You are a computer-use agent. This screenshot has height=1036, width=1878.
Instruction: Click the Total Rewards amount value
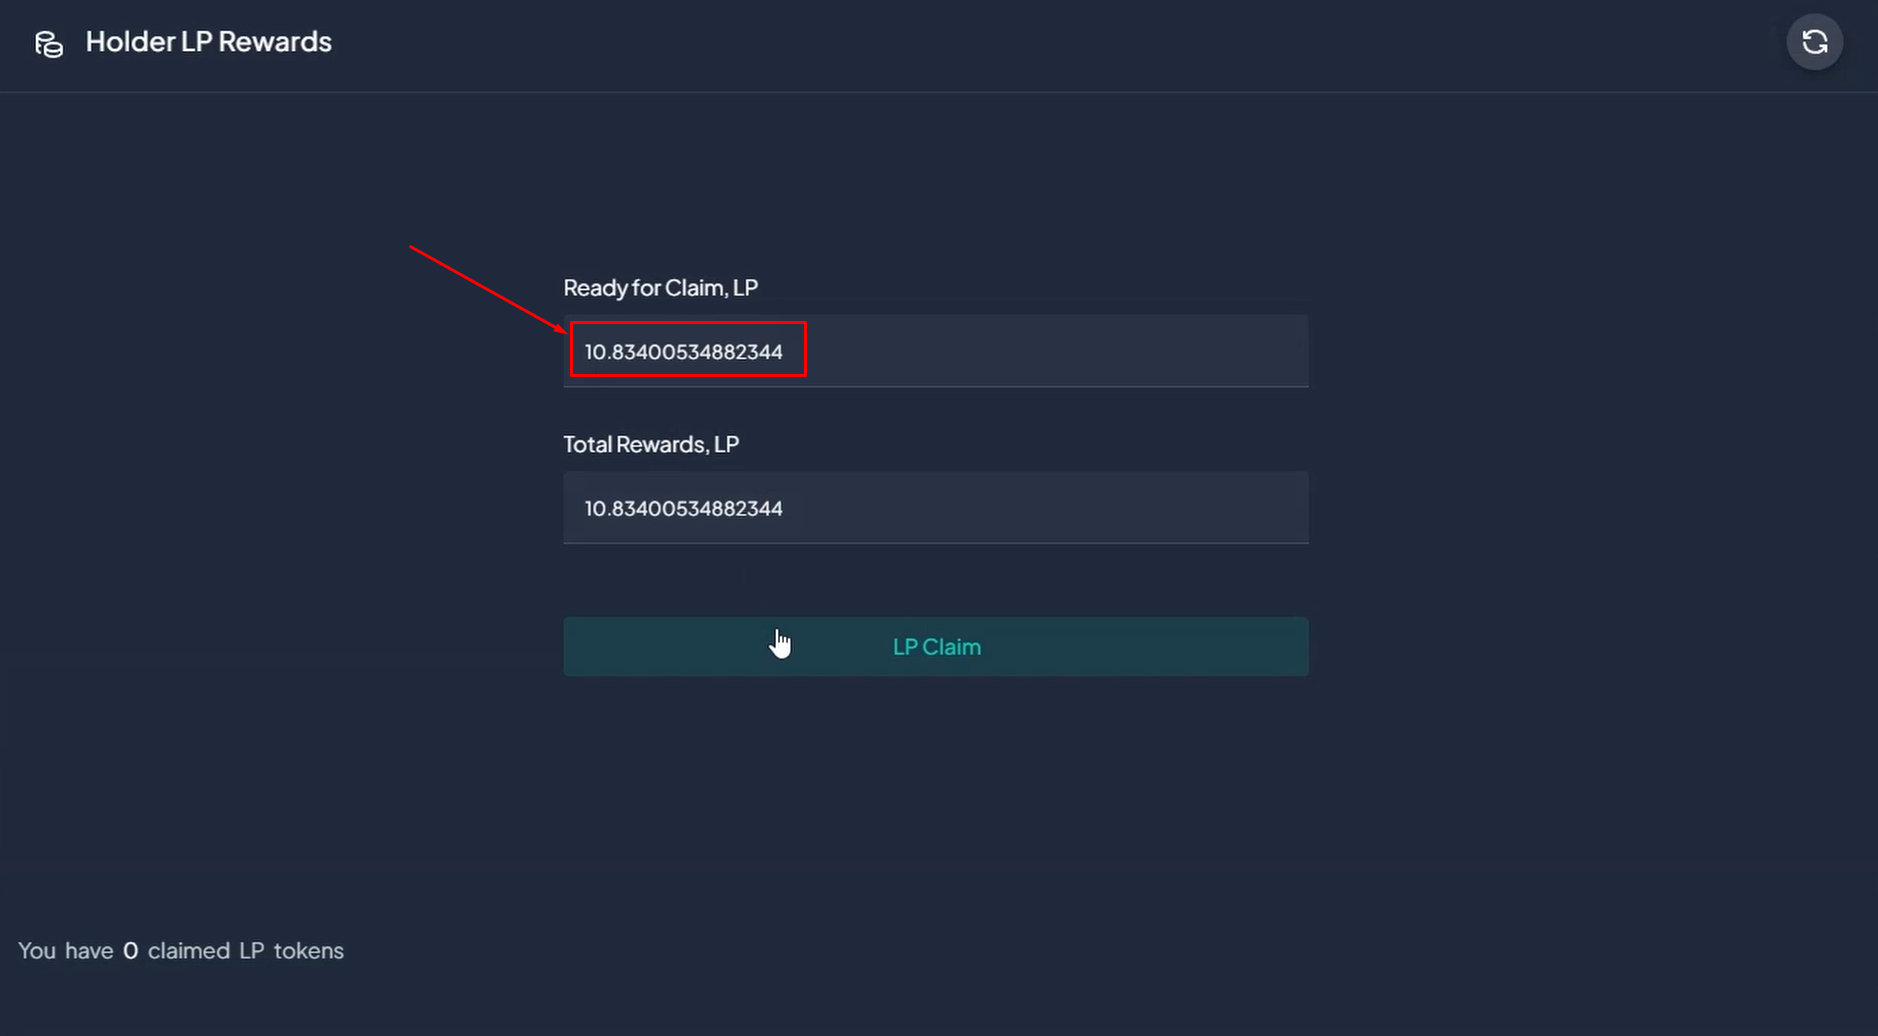(x=684, y=508)
